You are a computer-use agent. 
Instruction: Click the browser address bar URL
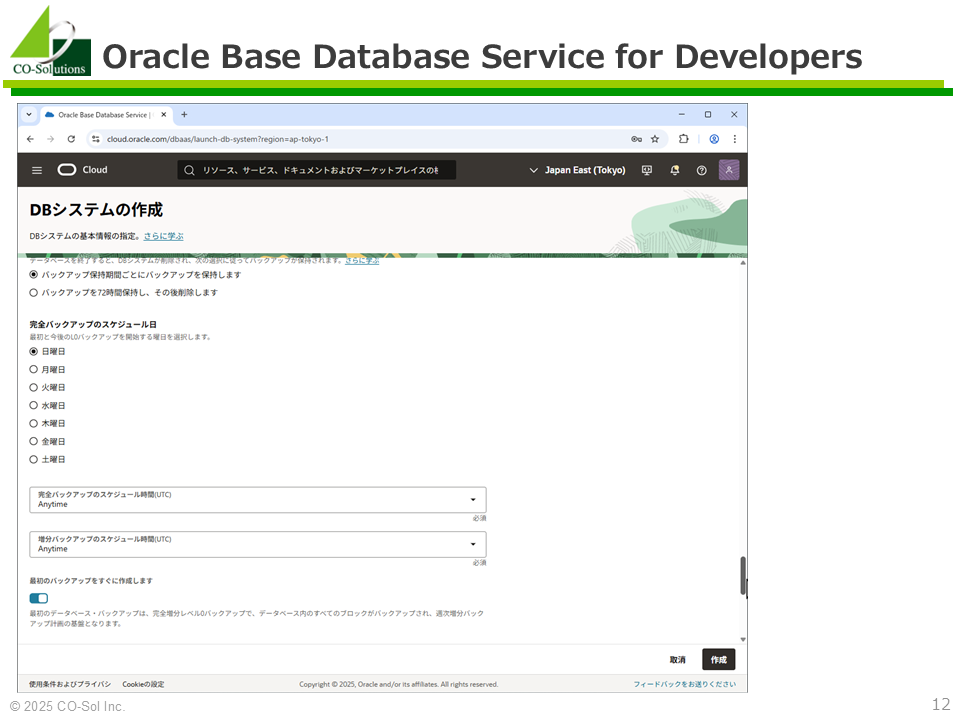pyautogui.click(x=218, y=139)
